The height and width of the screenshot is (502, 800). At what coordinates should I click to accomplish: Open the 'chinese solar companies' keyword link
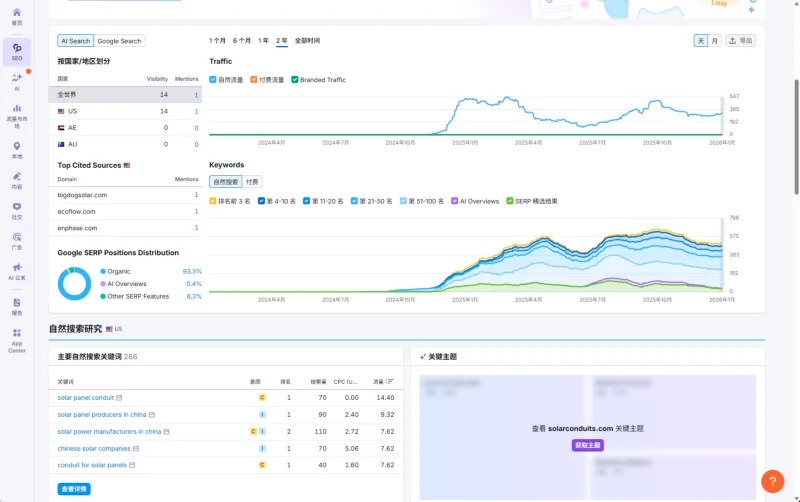94,448
